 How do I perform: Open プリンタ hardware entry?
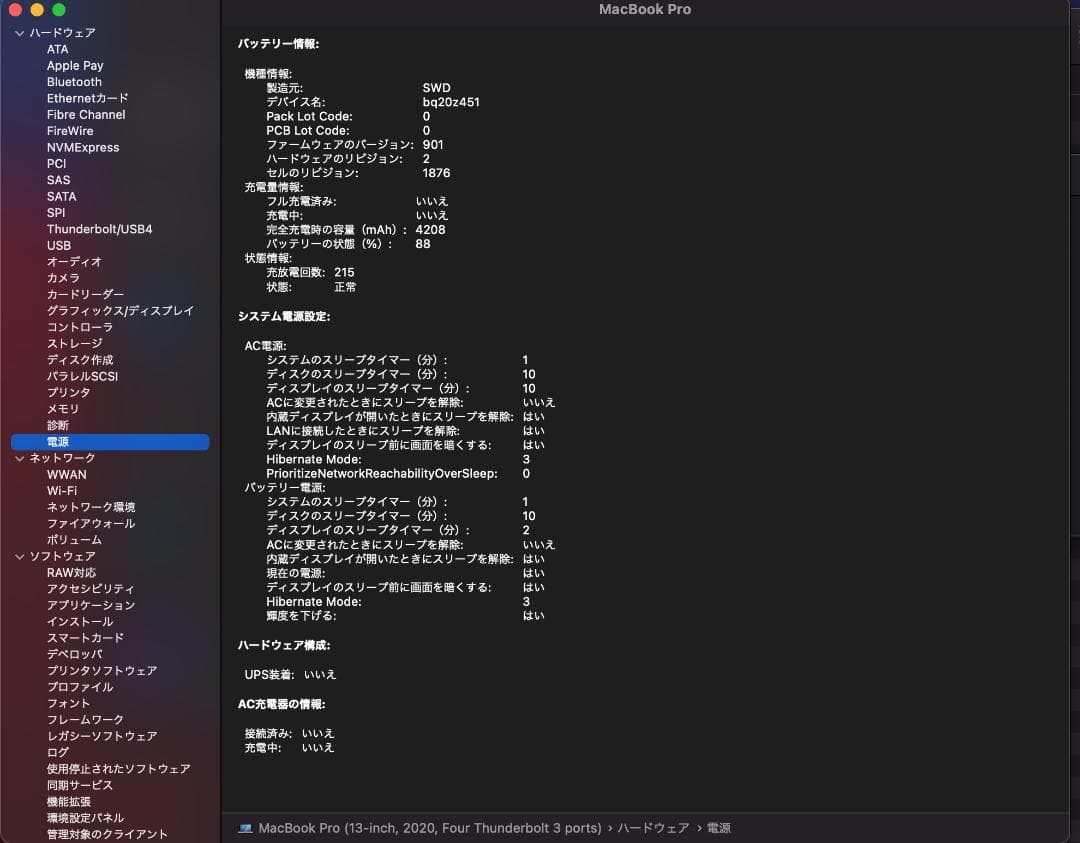(x=69, y=393)
